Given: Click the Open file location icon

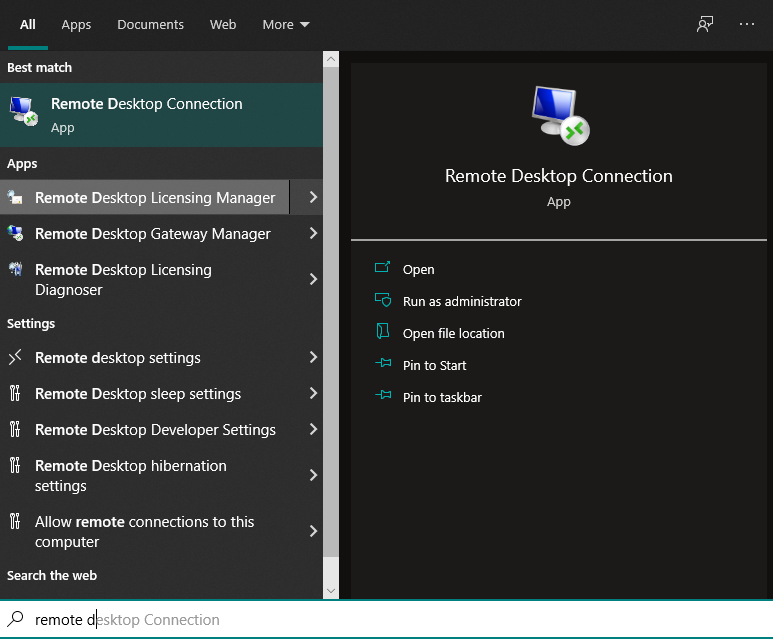Looking at the screenshot, I should click(x=383, y=331).
